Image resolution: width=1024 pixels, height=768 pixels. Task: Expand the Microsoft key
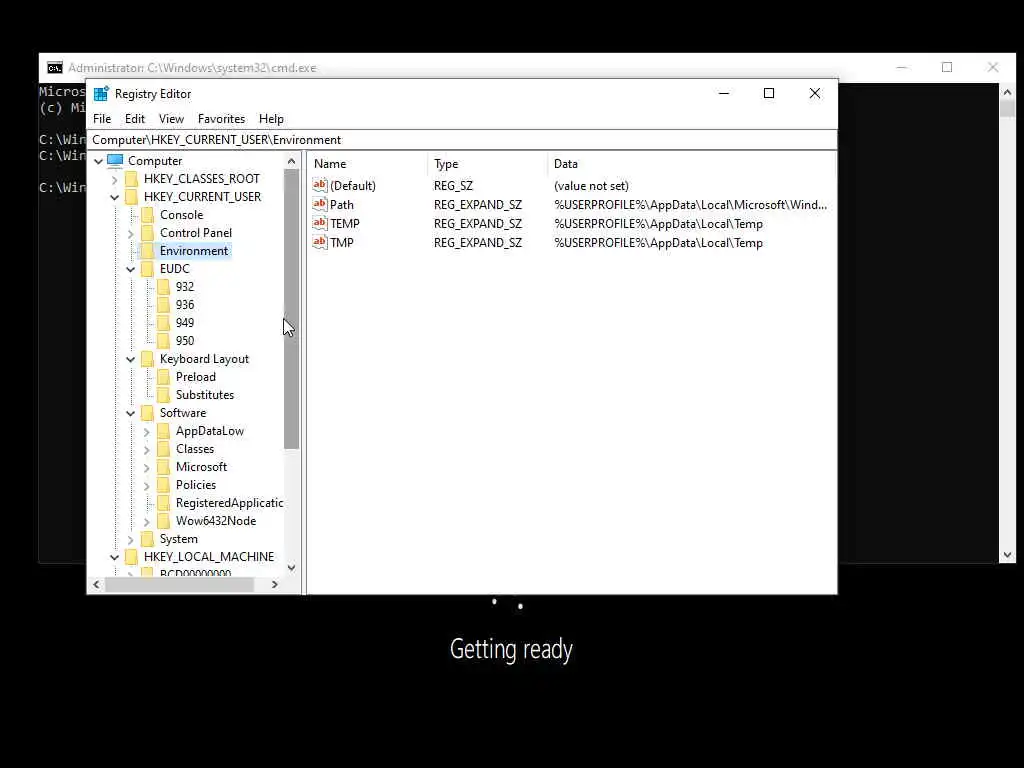[x=146, y=468]
